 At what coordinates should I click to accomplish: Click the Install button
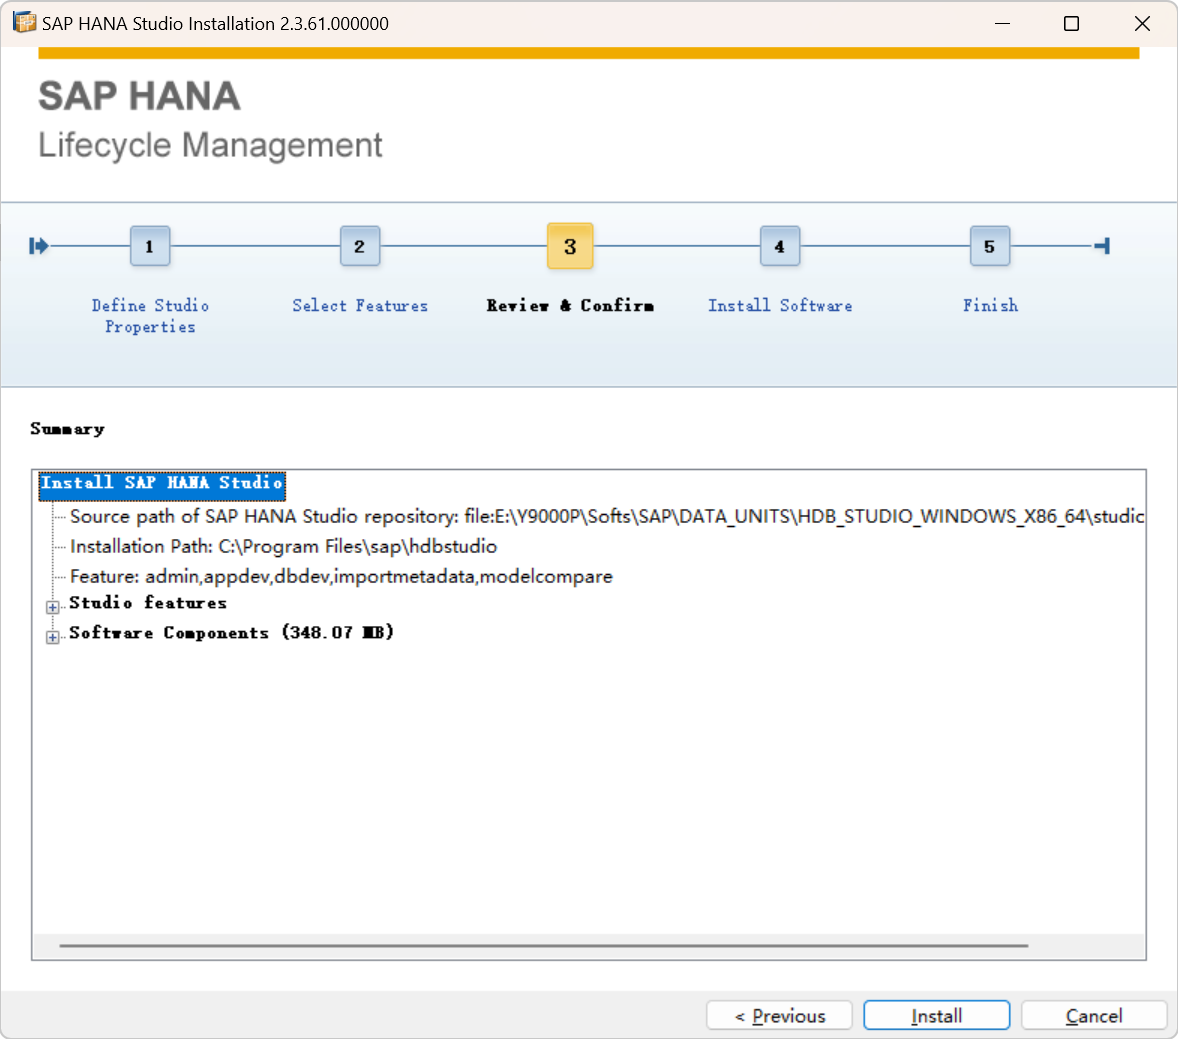coord(936,1016)
